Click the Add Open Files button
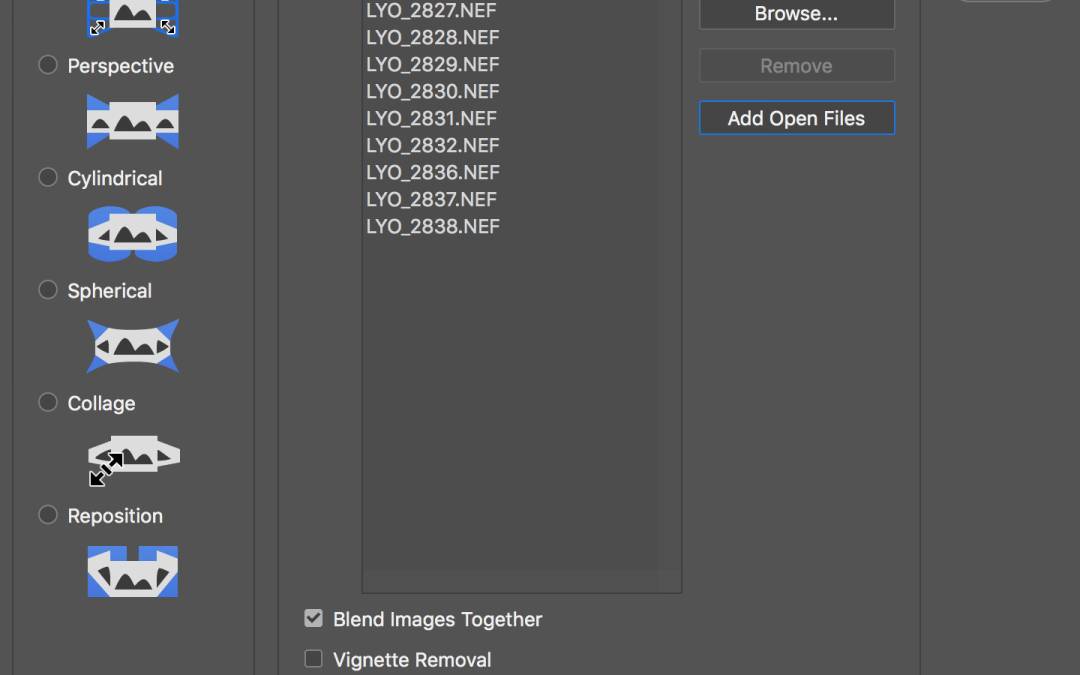Image resolution: width=1080 pixels, height=675 pixels. click(796, 118)
